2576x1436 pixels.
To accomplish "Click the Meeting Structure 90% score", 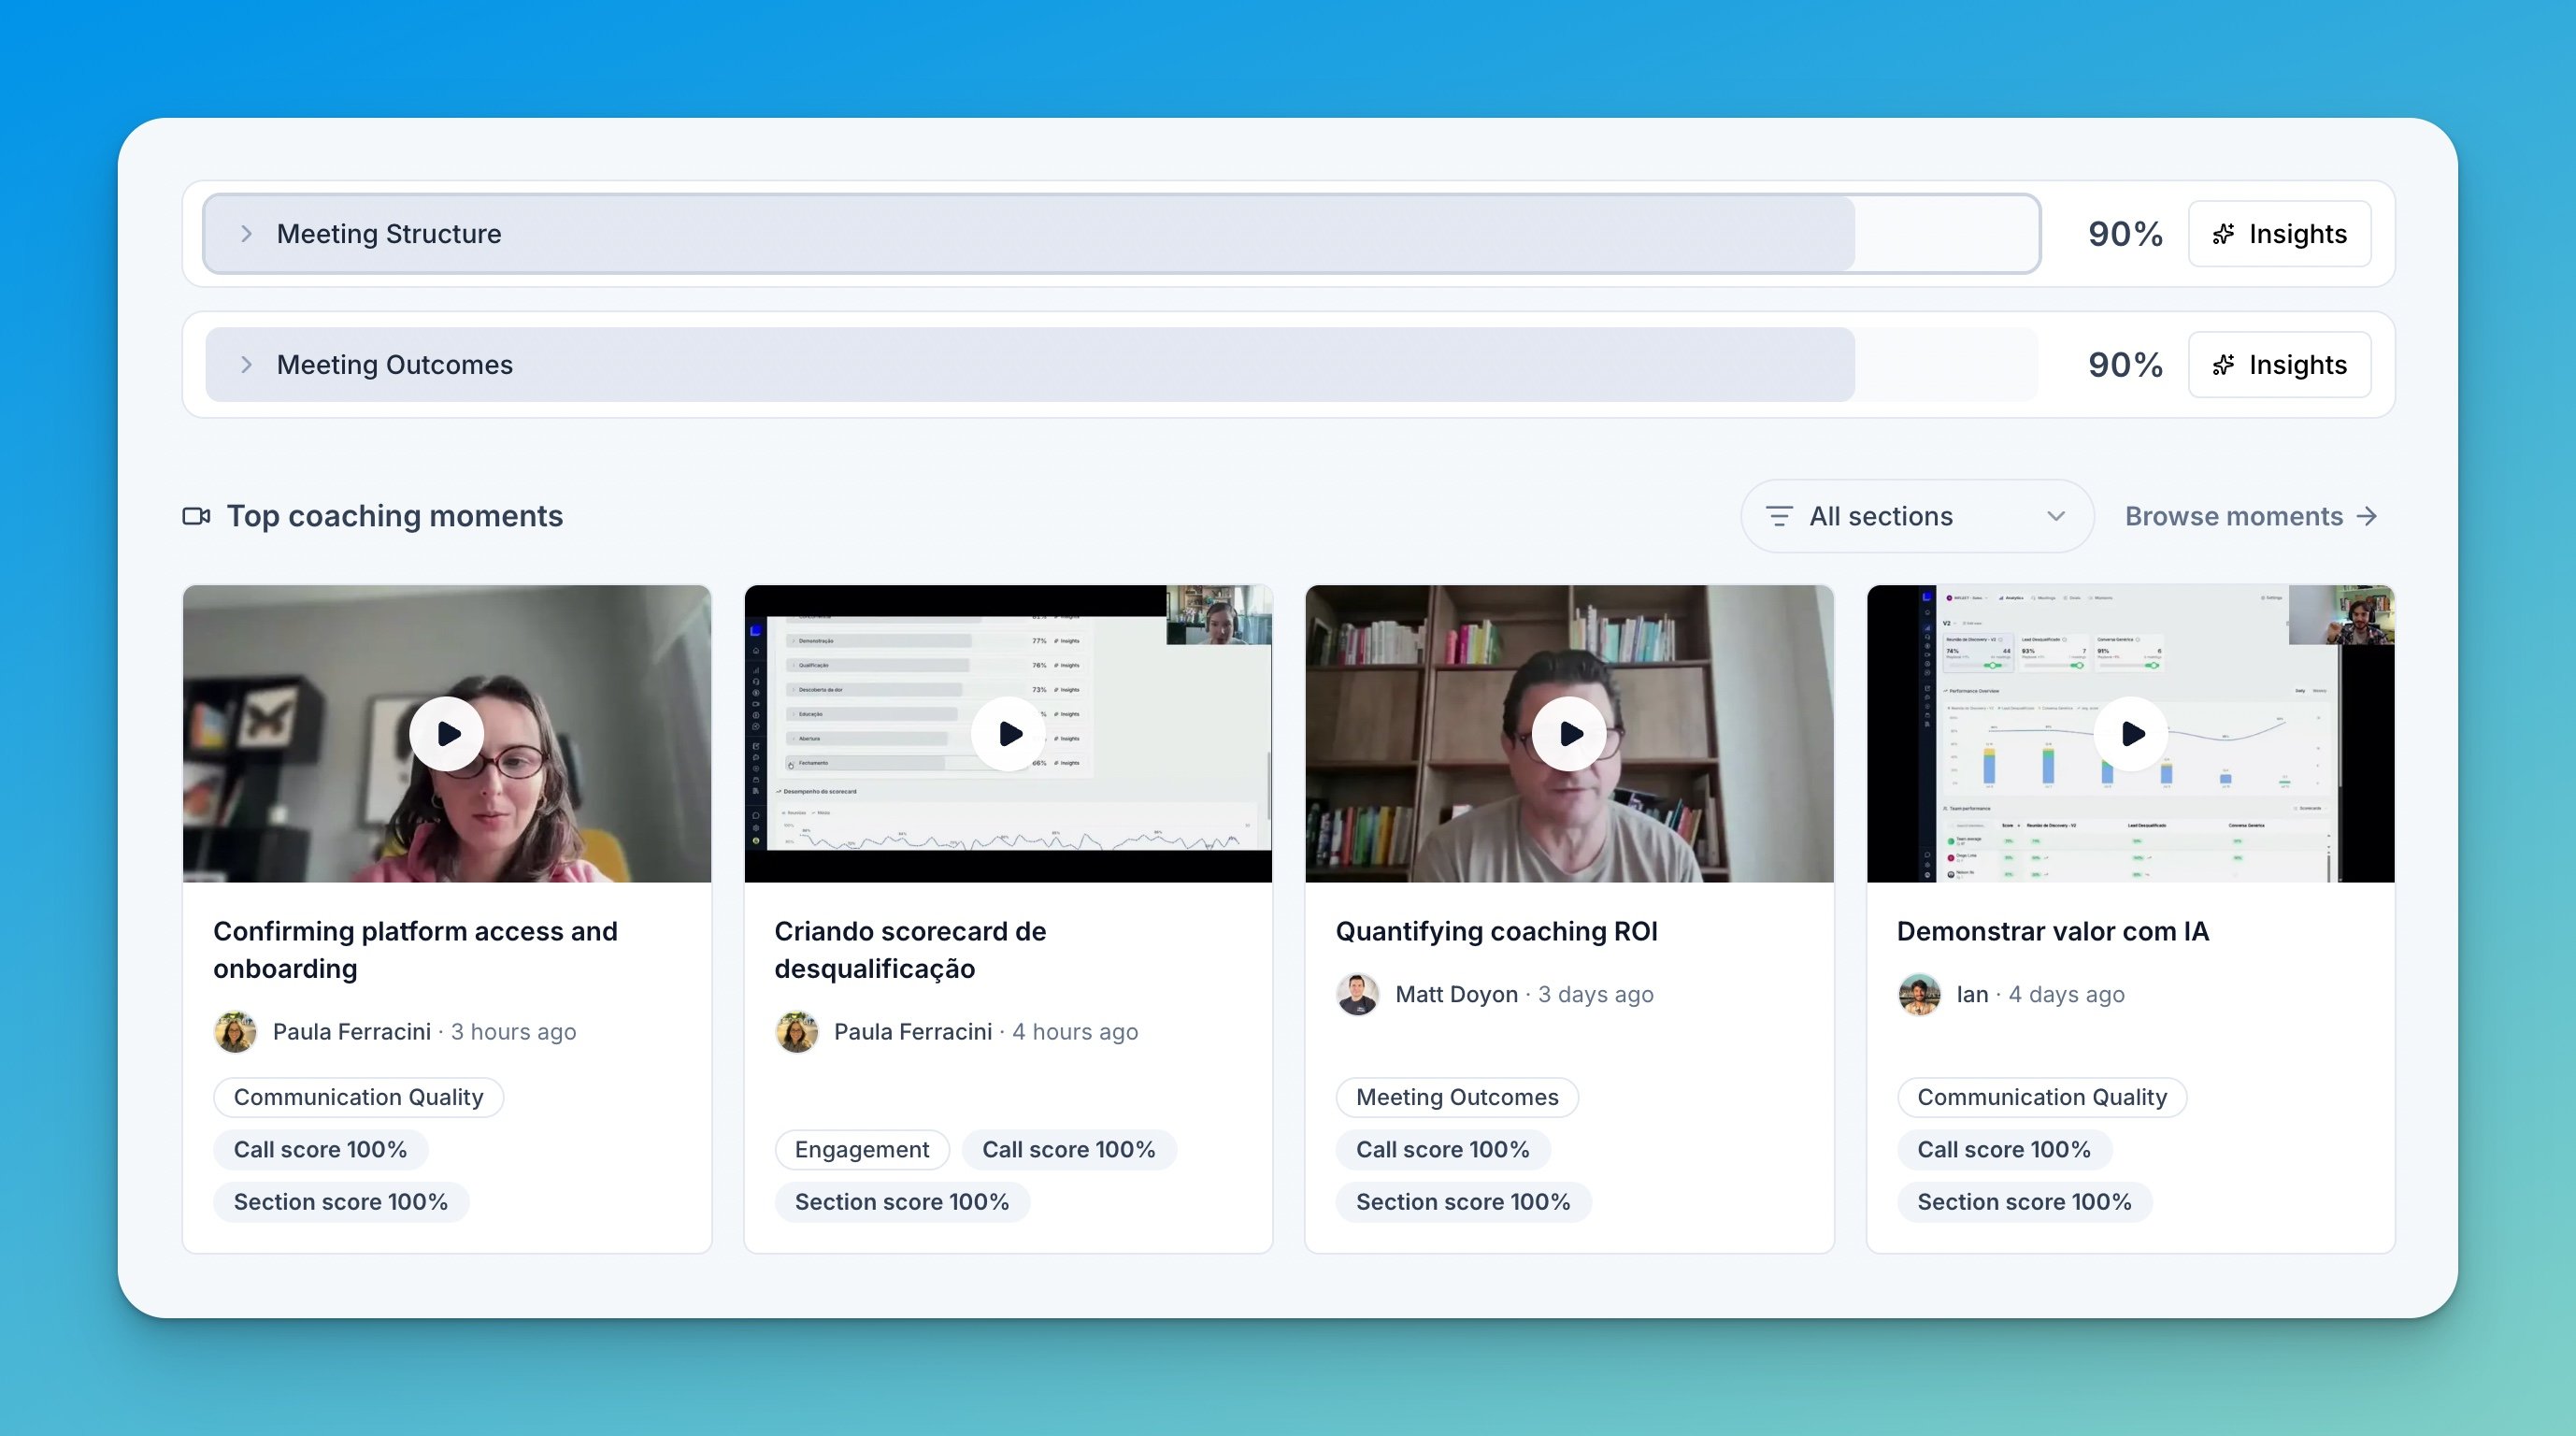I will pos(2125,234).
